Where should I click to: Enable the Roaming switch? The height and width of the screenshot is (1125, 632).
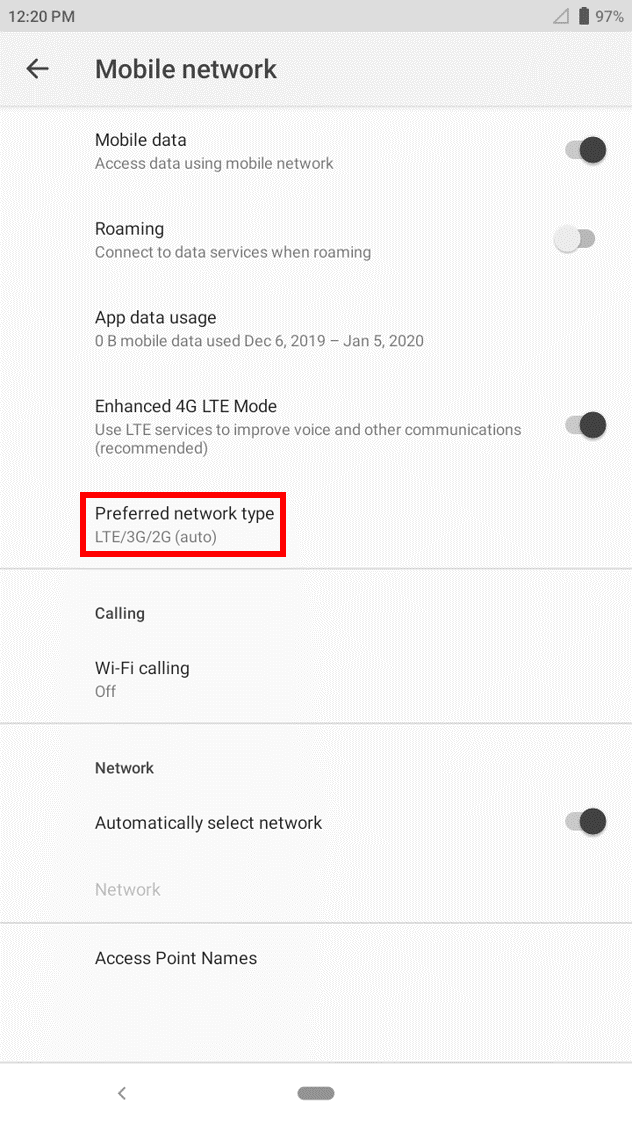coord(576,238)
